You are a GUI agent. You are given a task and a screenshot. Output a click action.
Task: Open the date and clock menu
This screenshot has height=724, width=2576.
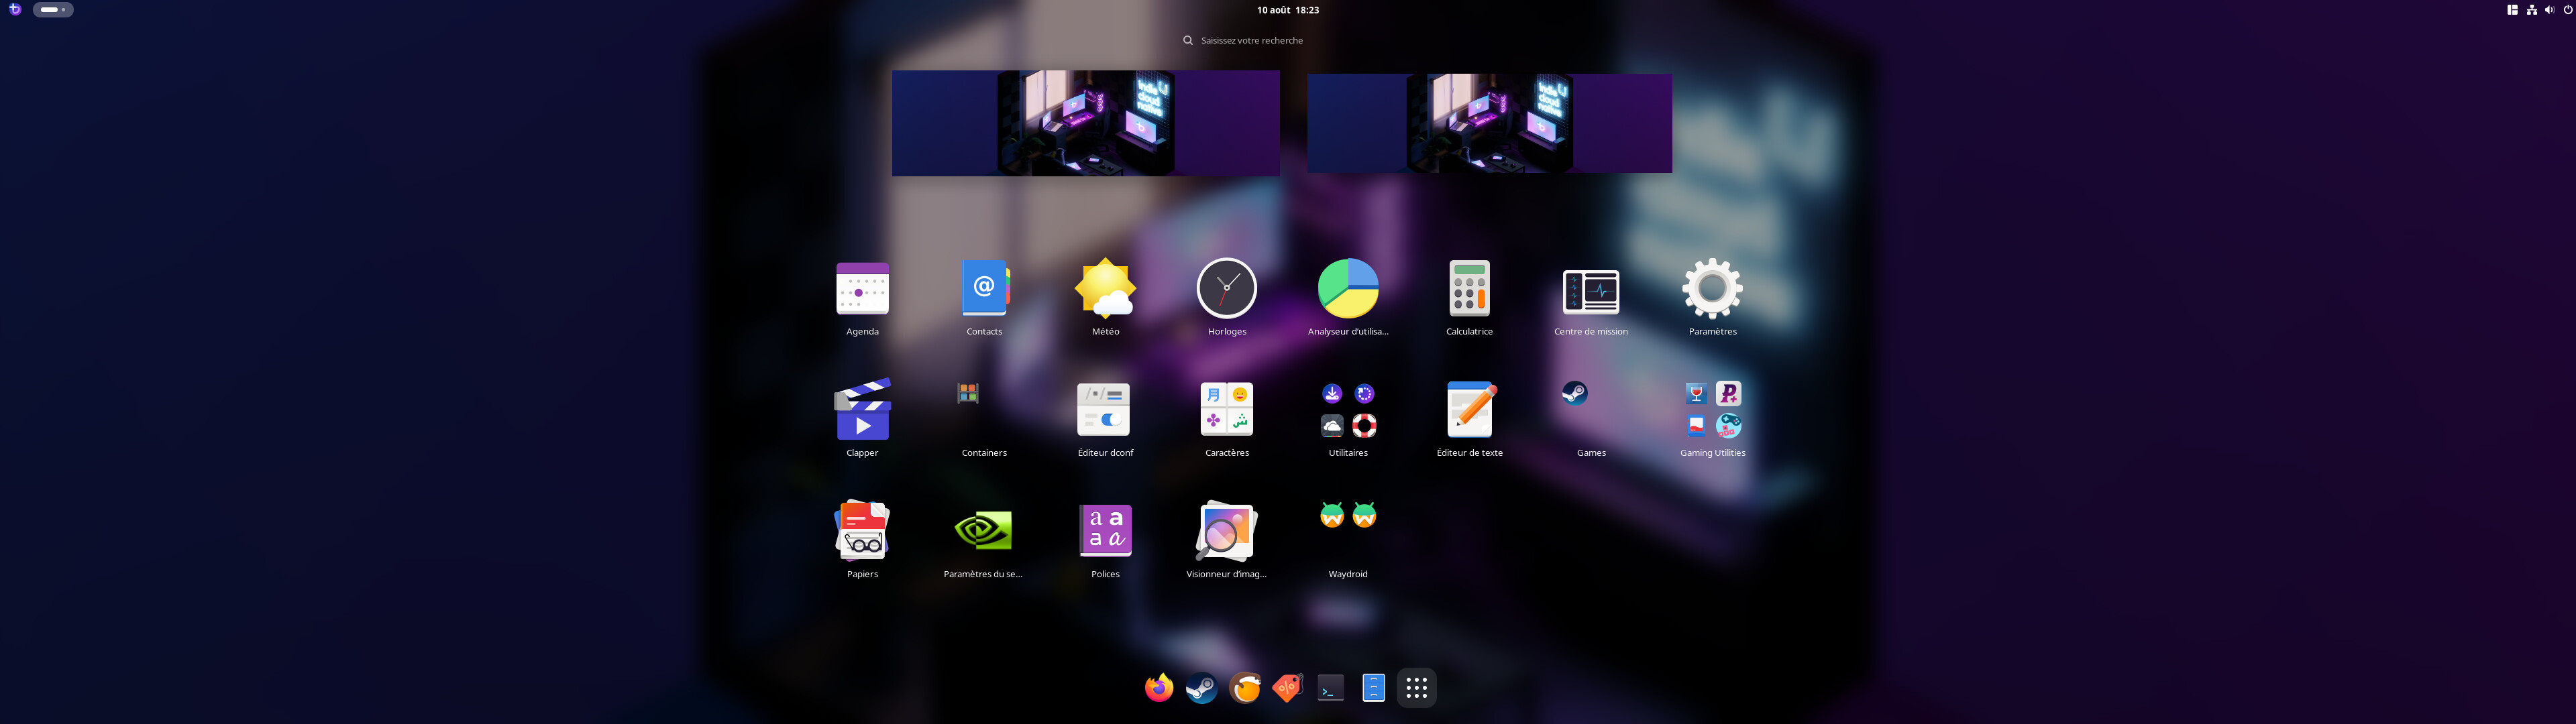[x=1287, y=10]
